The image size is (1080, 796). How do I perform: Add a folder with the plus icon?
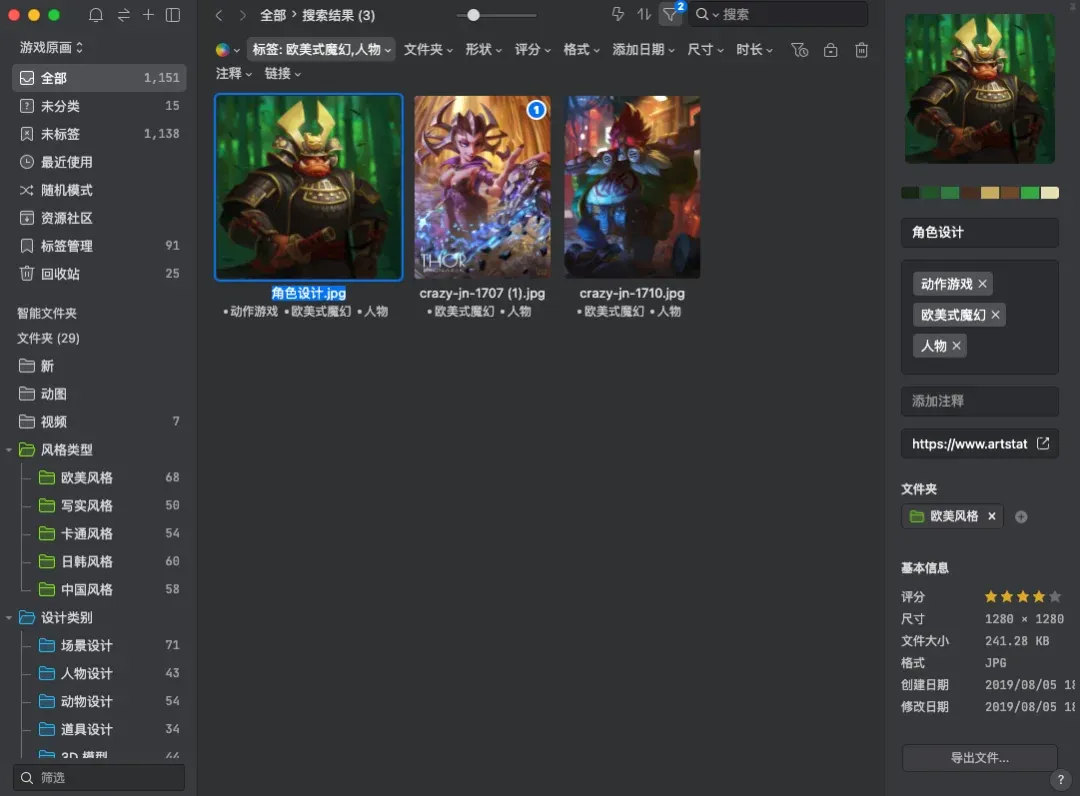click(1021, 517)
